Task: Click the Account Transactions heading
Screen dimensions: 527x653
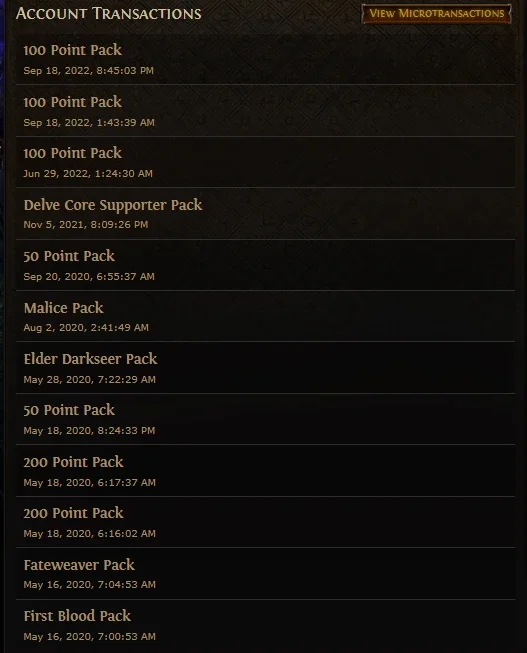Action: 109,13
